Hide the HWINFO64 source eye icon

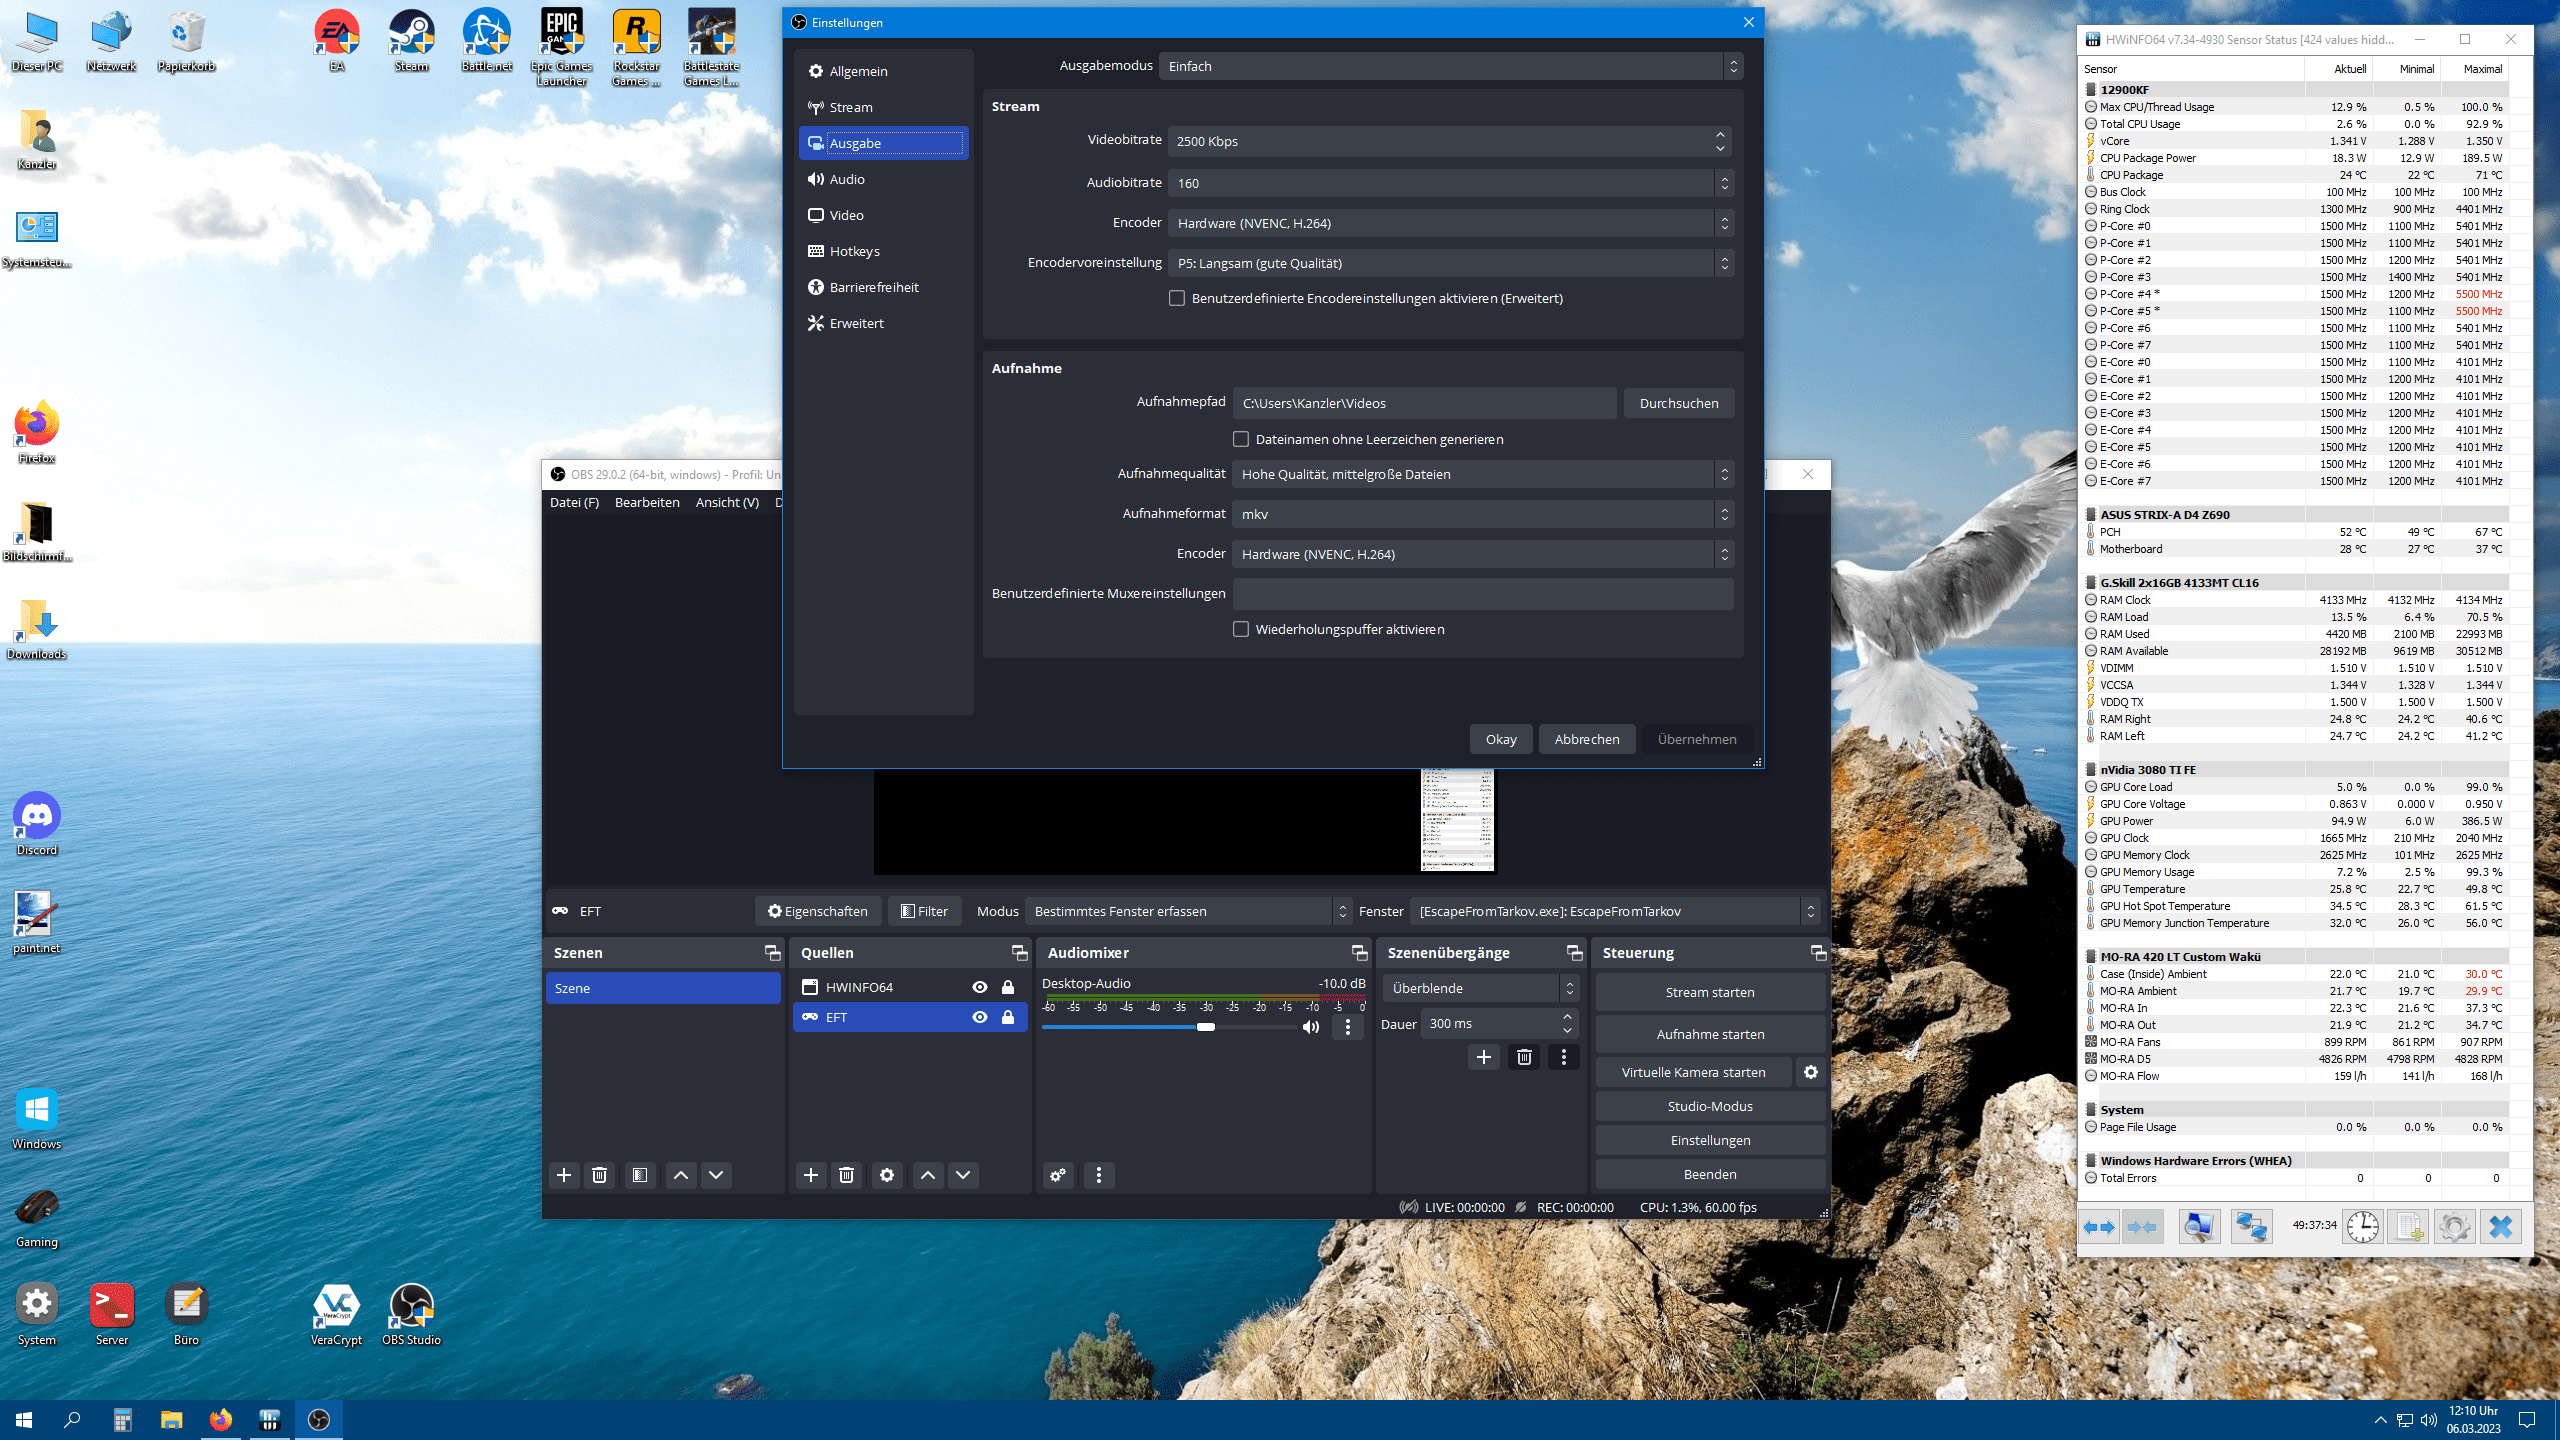tap(980, 987)
